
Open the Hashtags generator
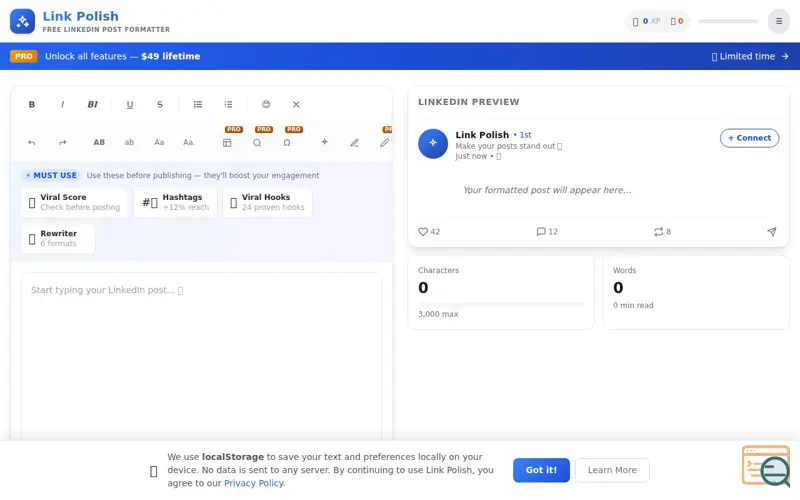[x=176, y=202]
